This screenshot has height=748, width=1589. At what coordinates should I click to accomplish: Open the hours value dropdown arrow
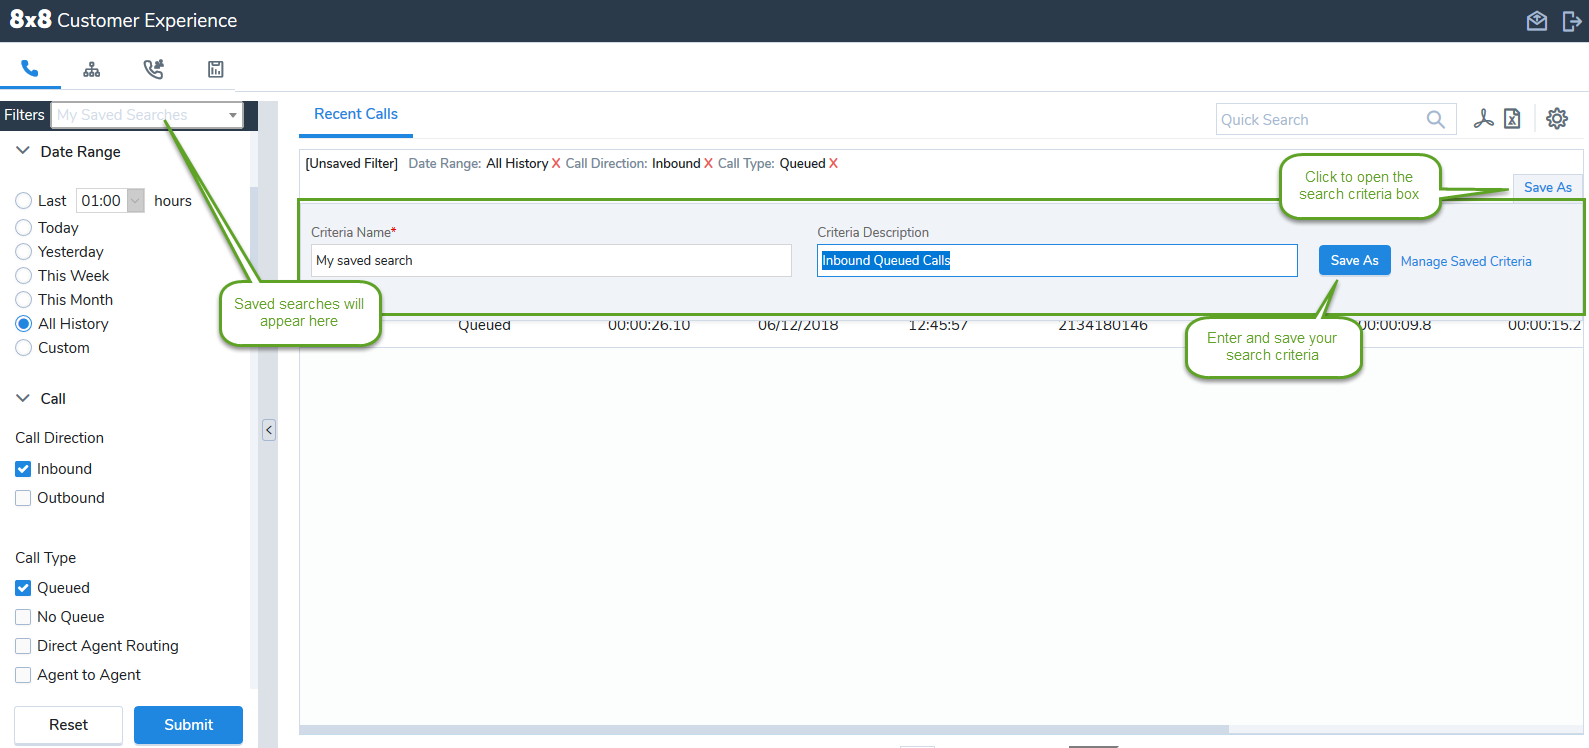click(x=135, y=201)
